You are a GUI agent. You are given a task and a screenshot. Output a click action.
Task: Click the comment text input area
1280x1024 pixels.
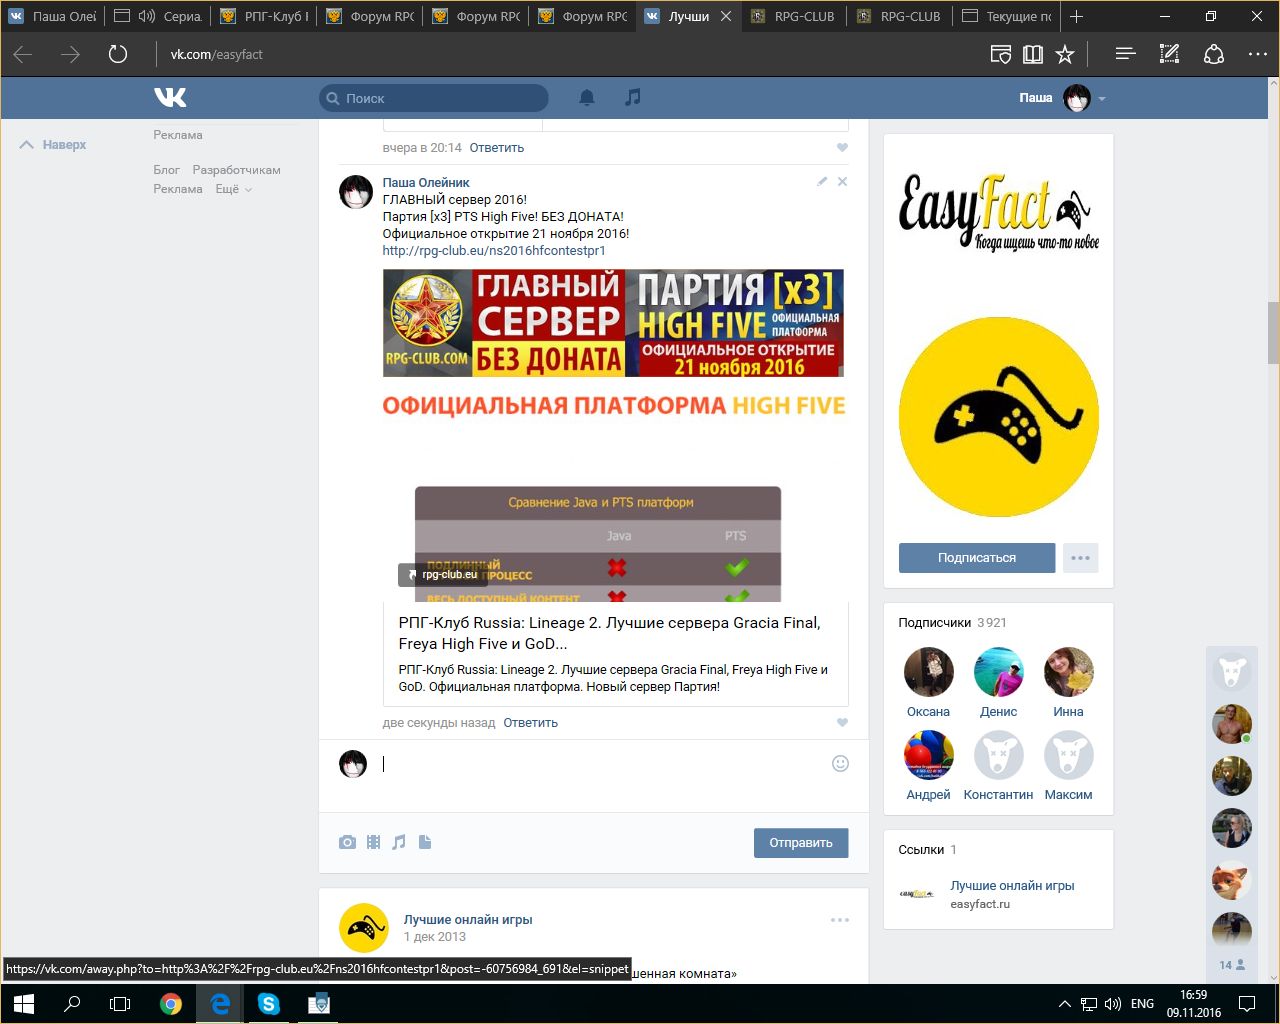(x=600, y=764)
